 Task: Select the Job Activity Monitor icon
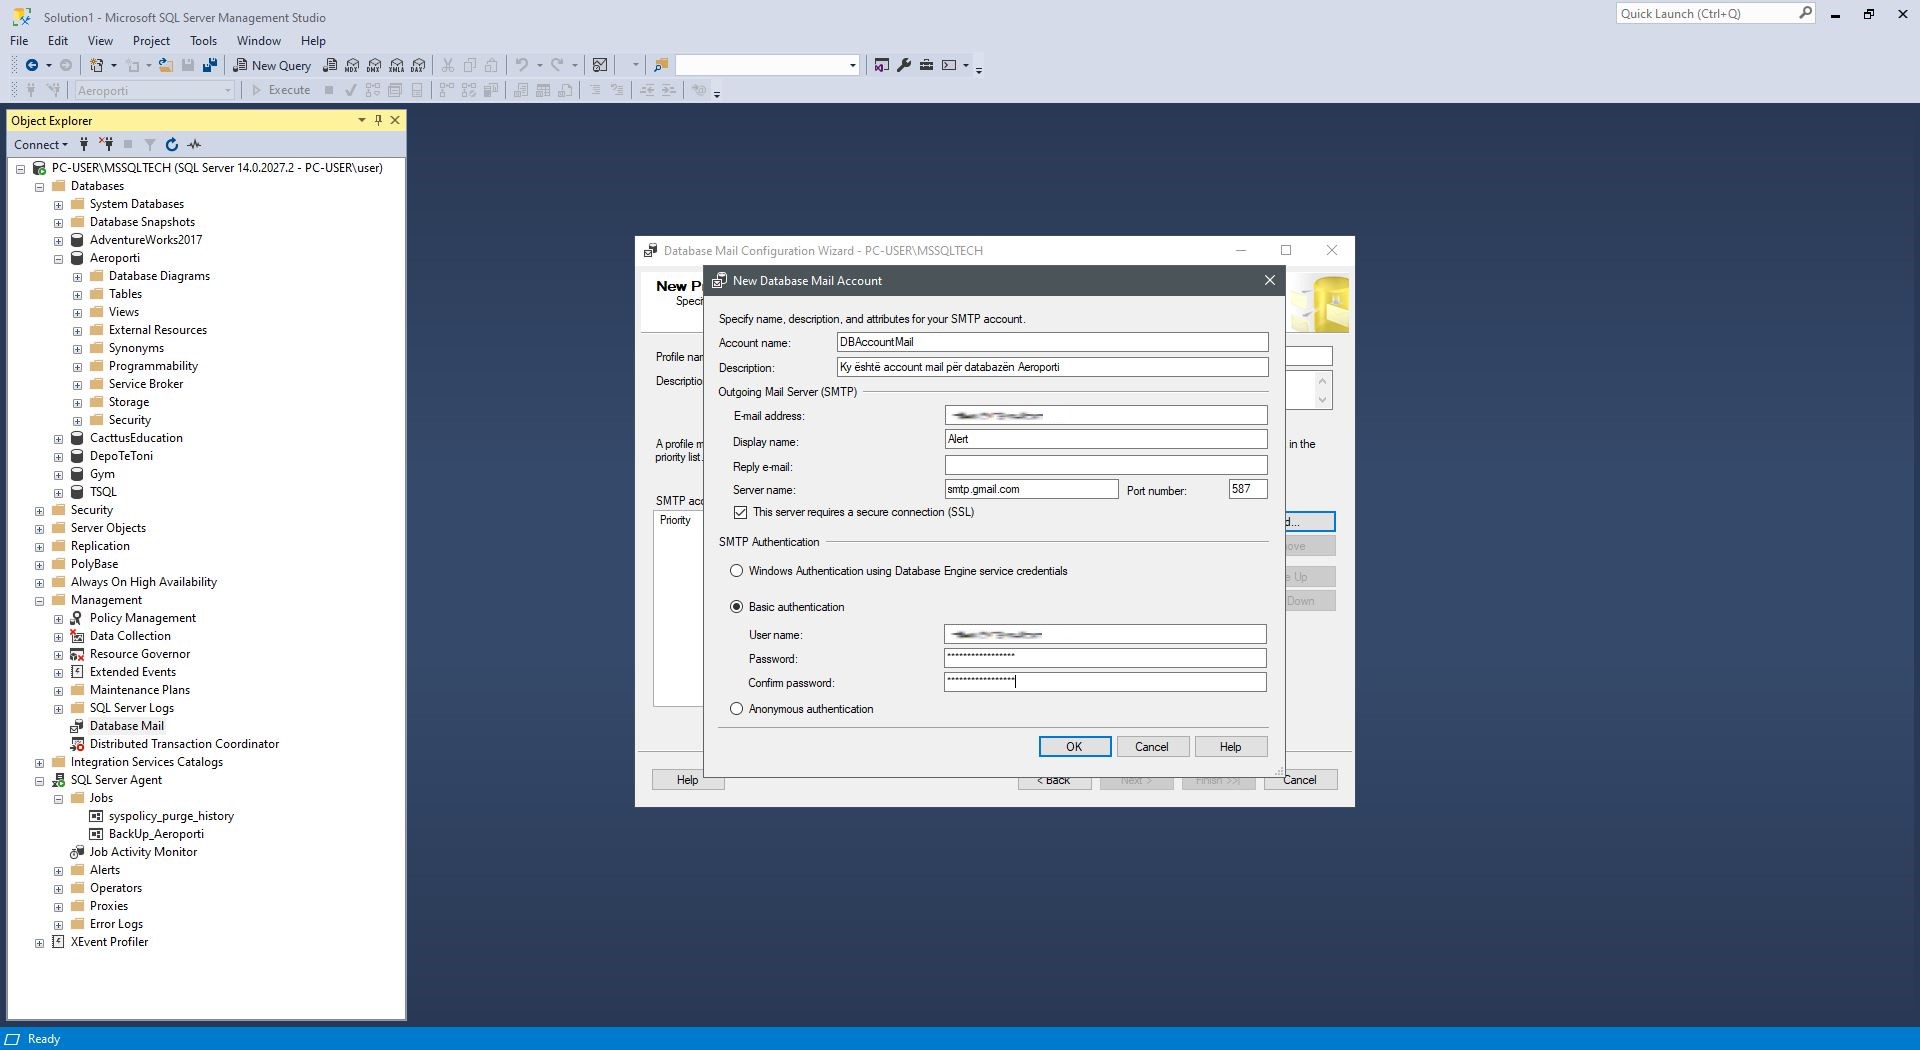77,852
